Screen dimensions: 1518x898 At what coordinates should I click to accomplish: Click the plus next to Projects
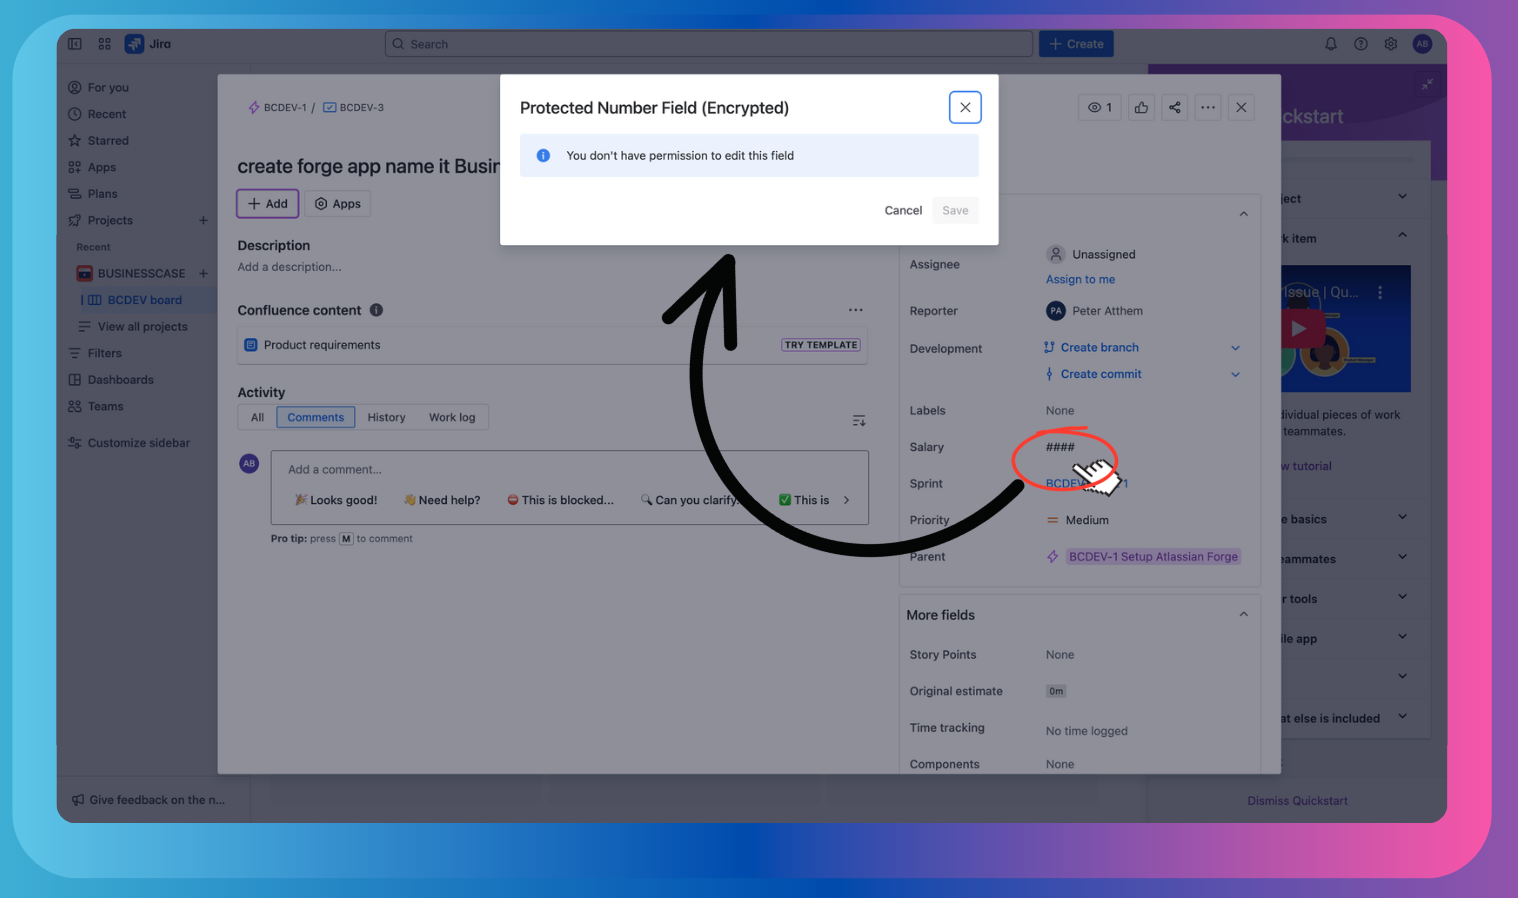point(203,220)
